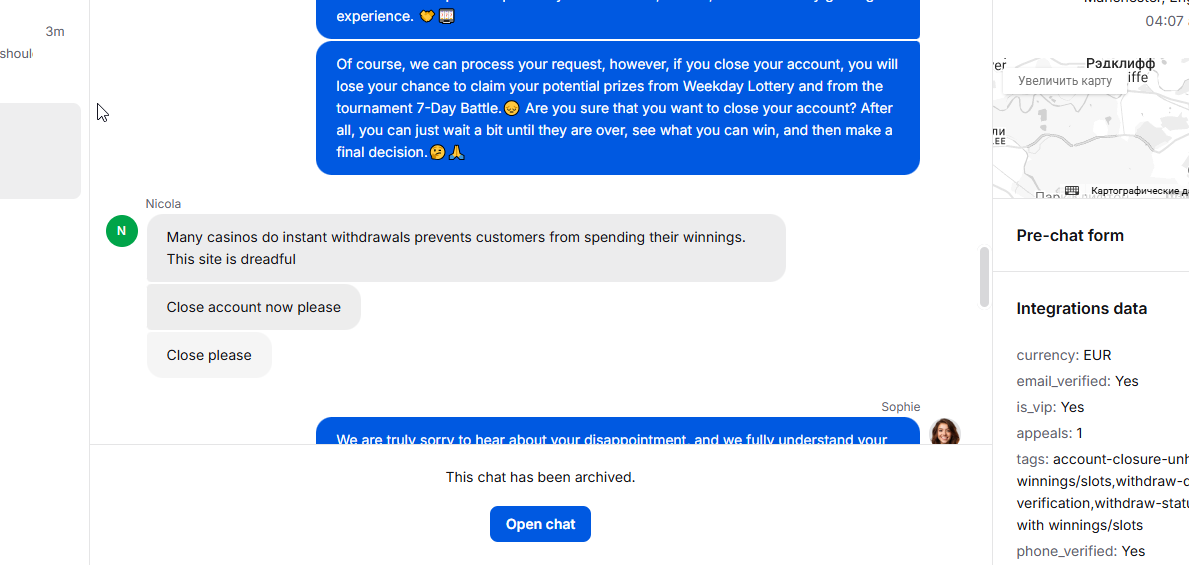Click Sophie's "We are truly sorry" message

click(x=617, y=431)
